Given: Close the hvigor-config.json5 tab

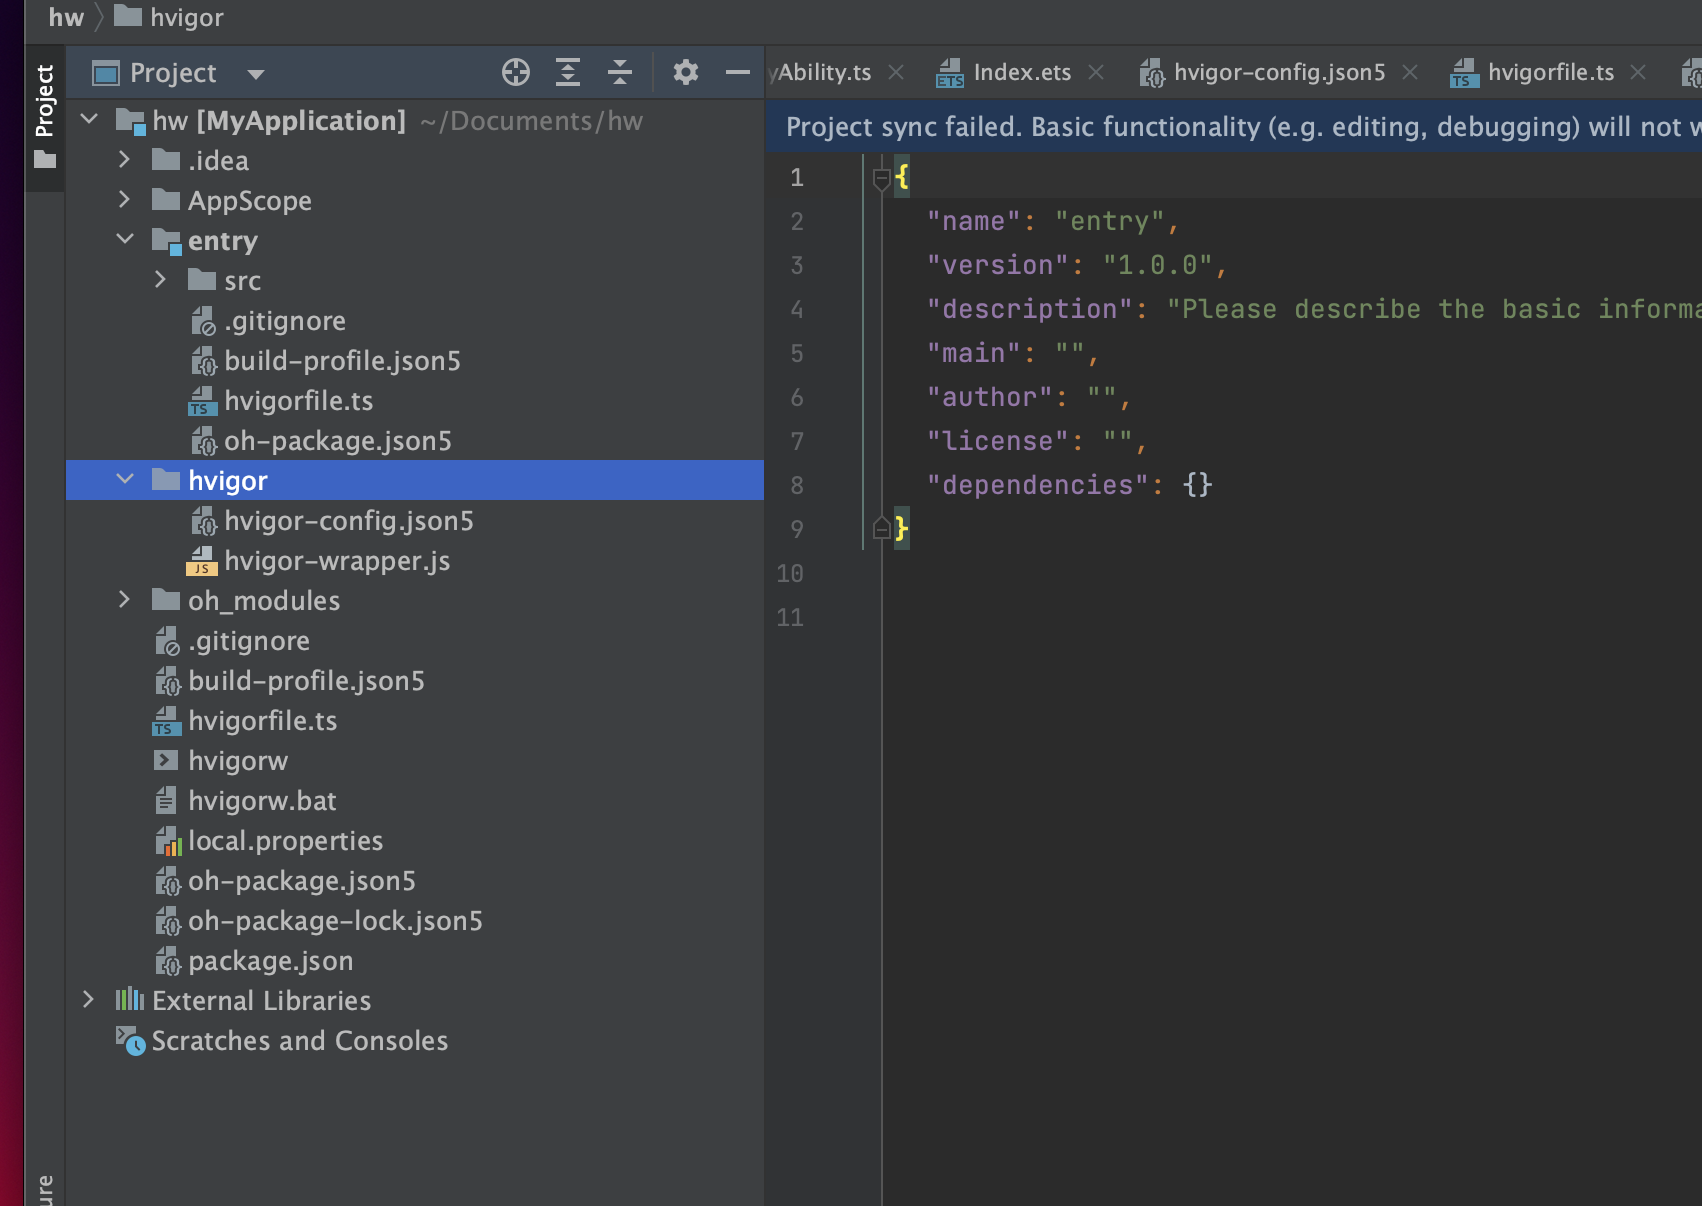Looking at the screenshot, I should (x=1410, y=72).
